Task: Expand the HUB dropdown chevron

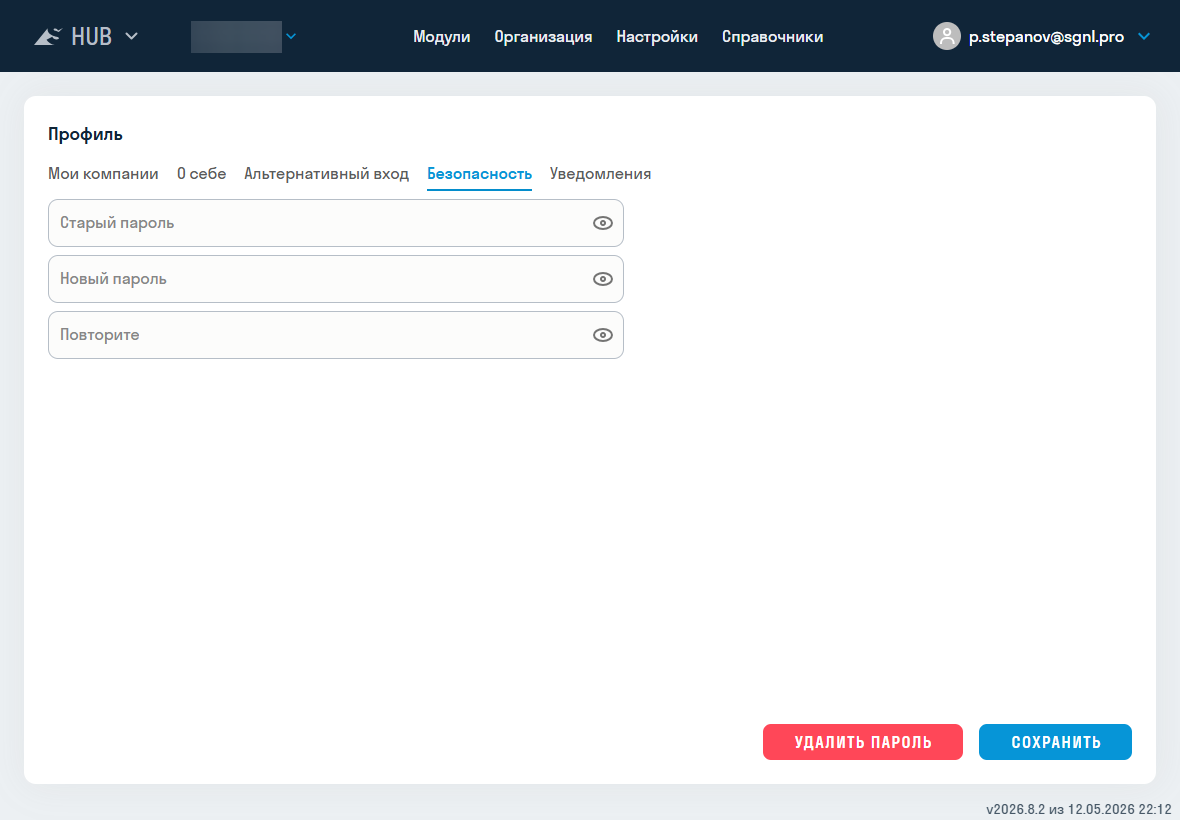Action: (131, 36)
